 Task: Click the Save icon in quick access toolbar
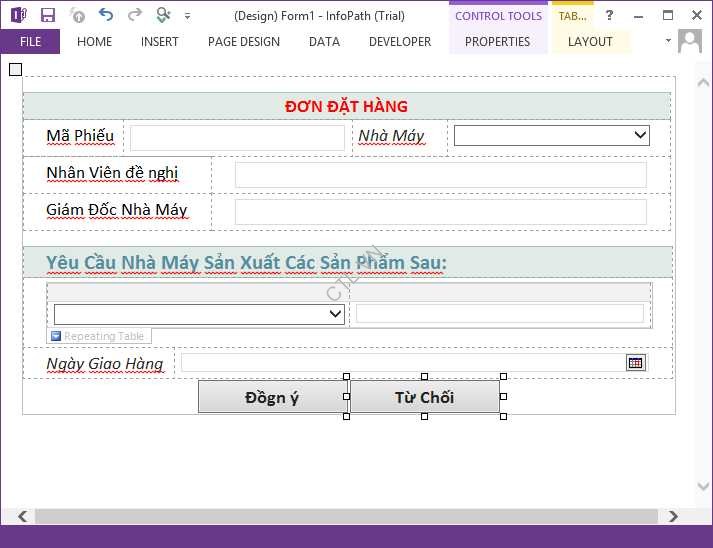click(47, 15)
